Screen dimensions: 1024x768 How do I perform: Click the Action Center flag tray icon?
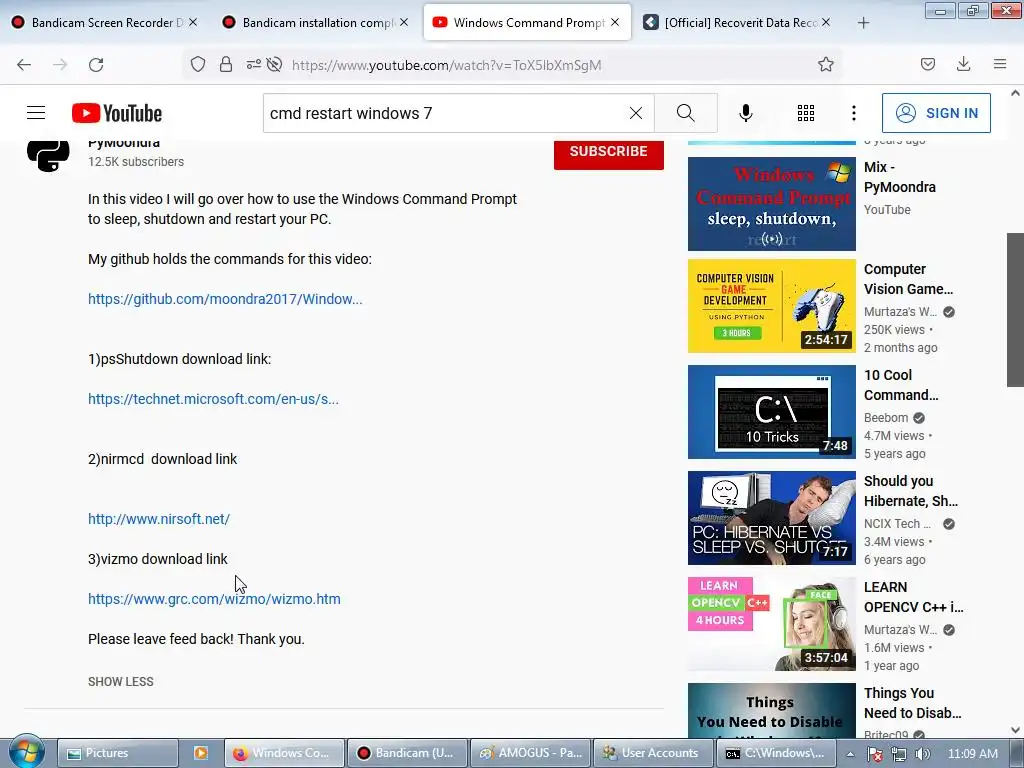875,754
